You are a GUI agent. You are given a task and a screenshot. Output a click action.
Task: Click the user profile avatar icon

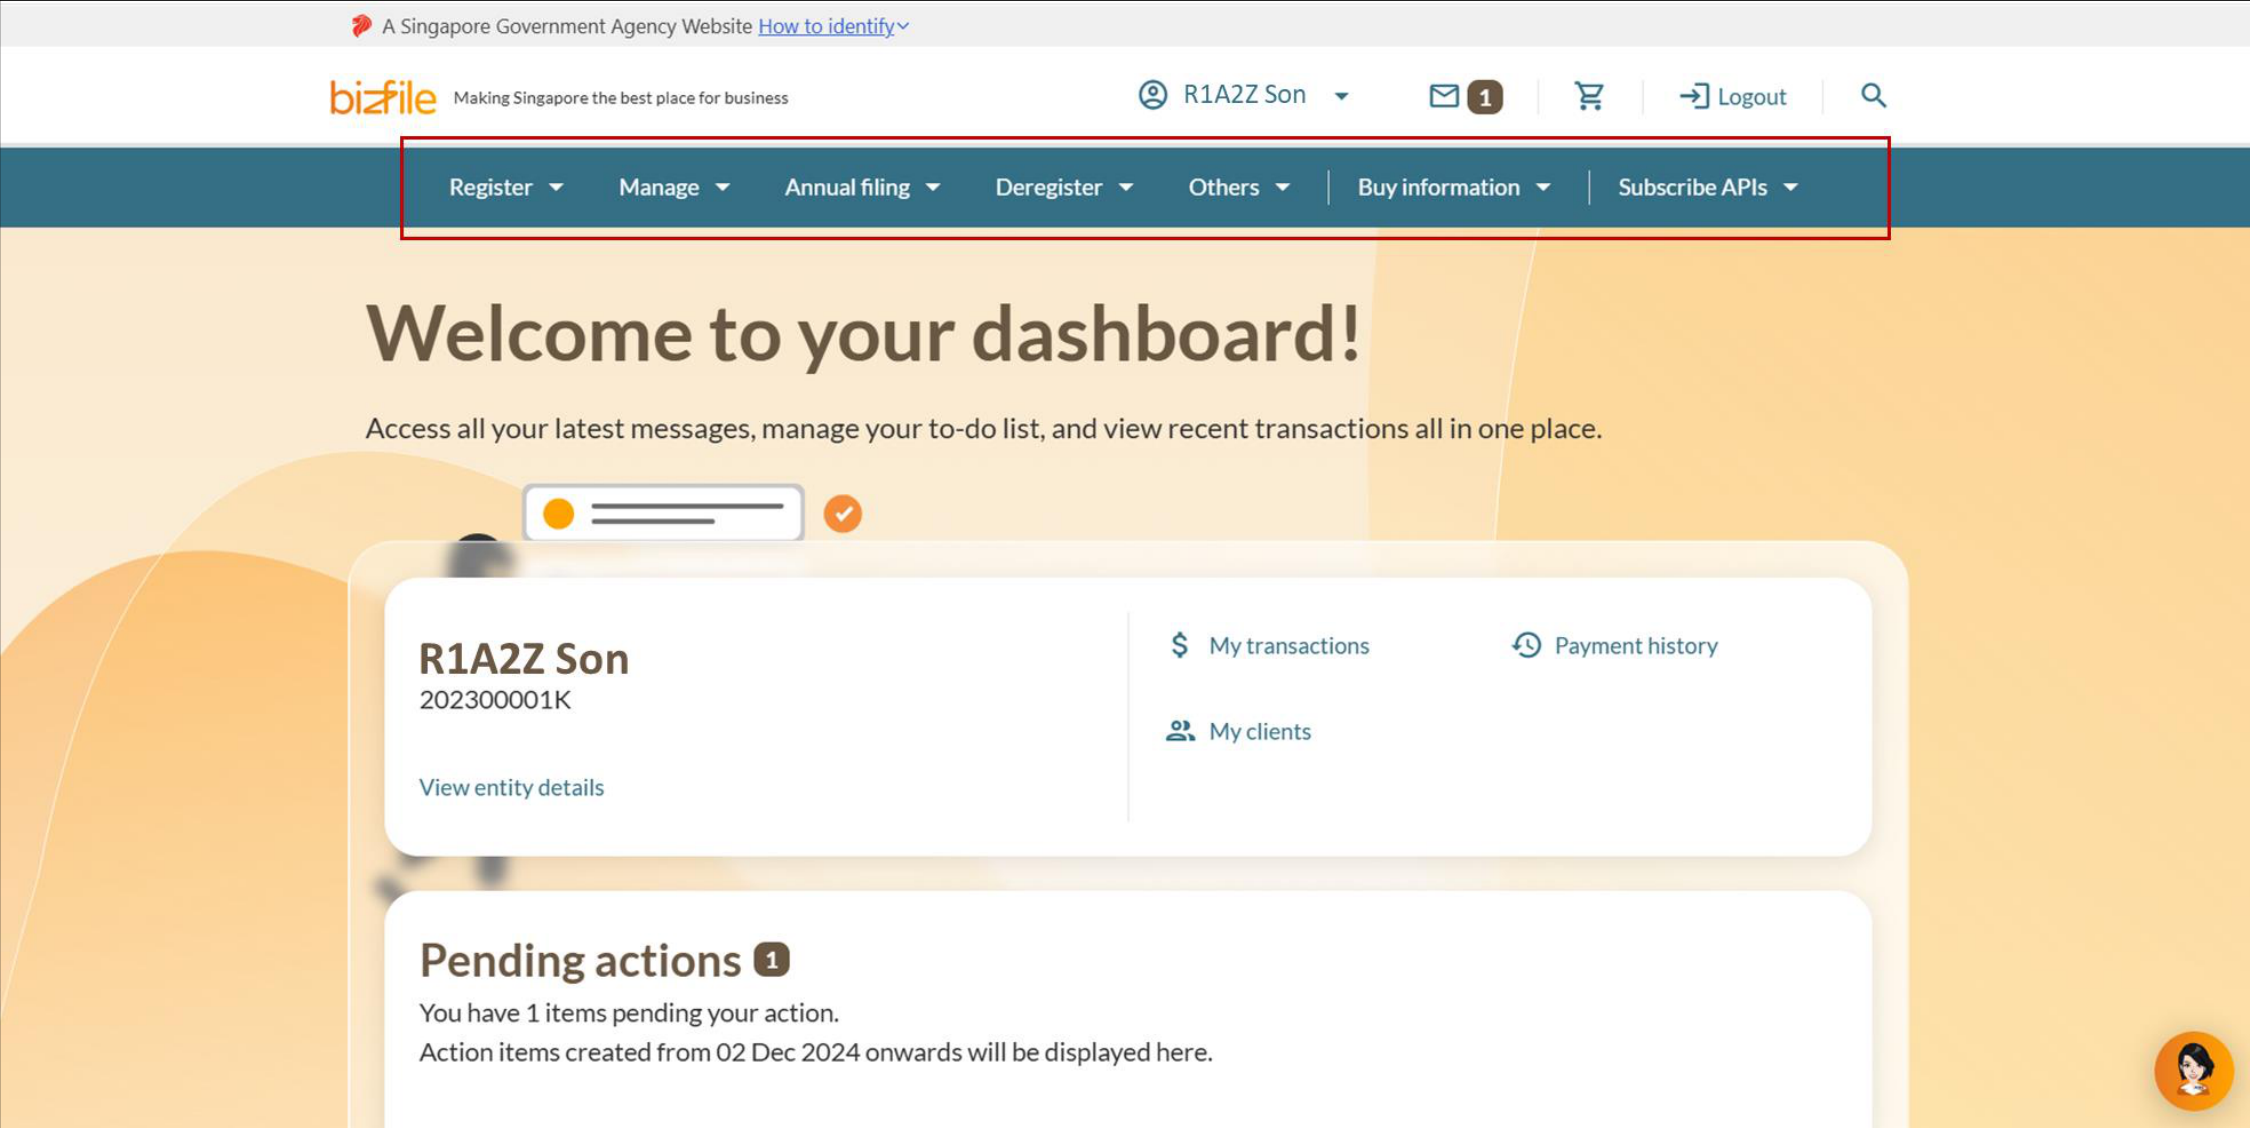[x=1152, y=94]
